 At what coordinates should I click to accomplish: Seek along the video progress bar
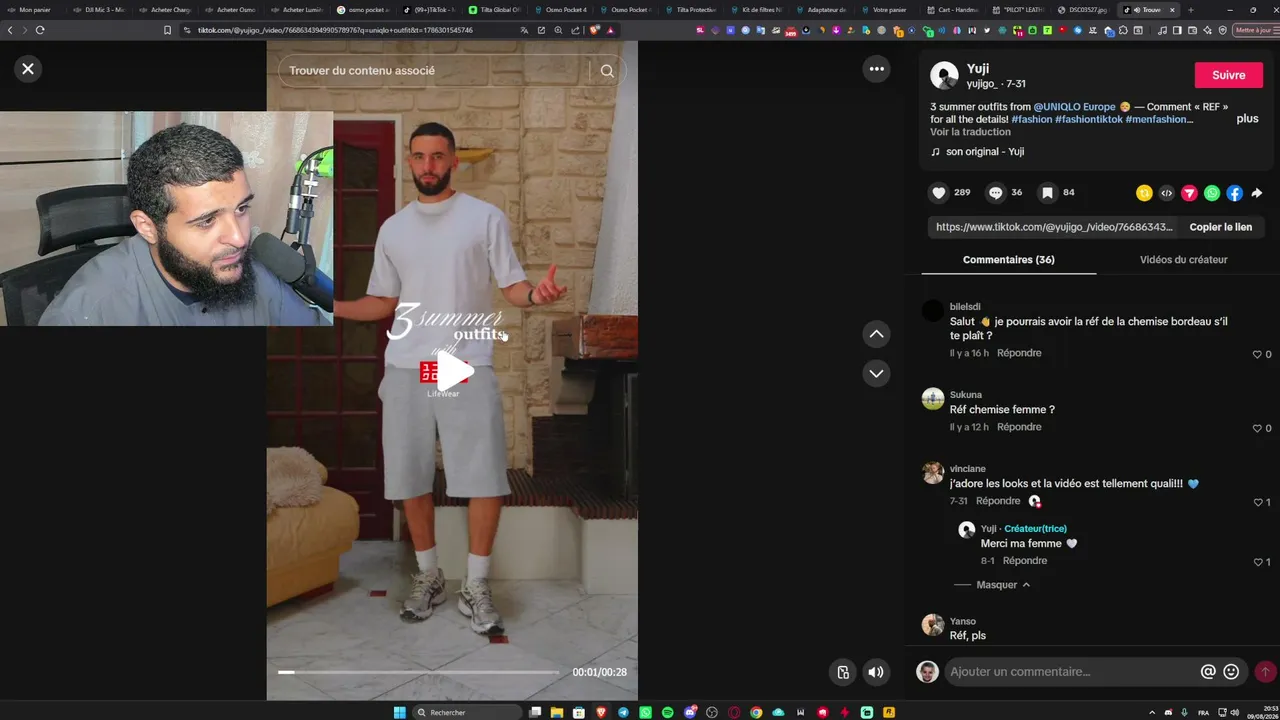coord(418,672)
